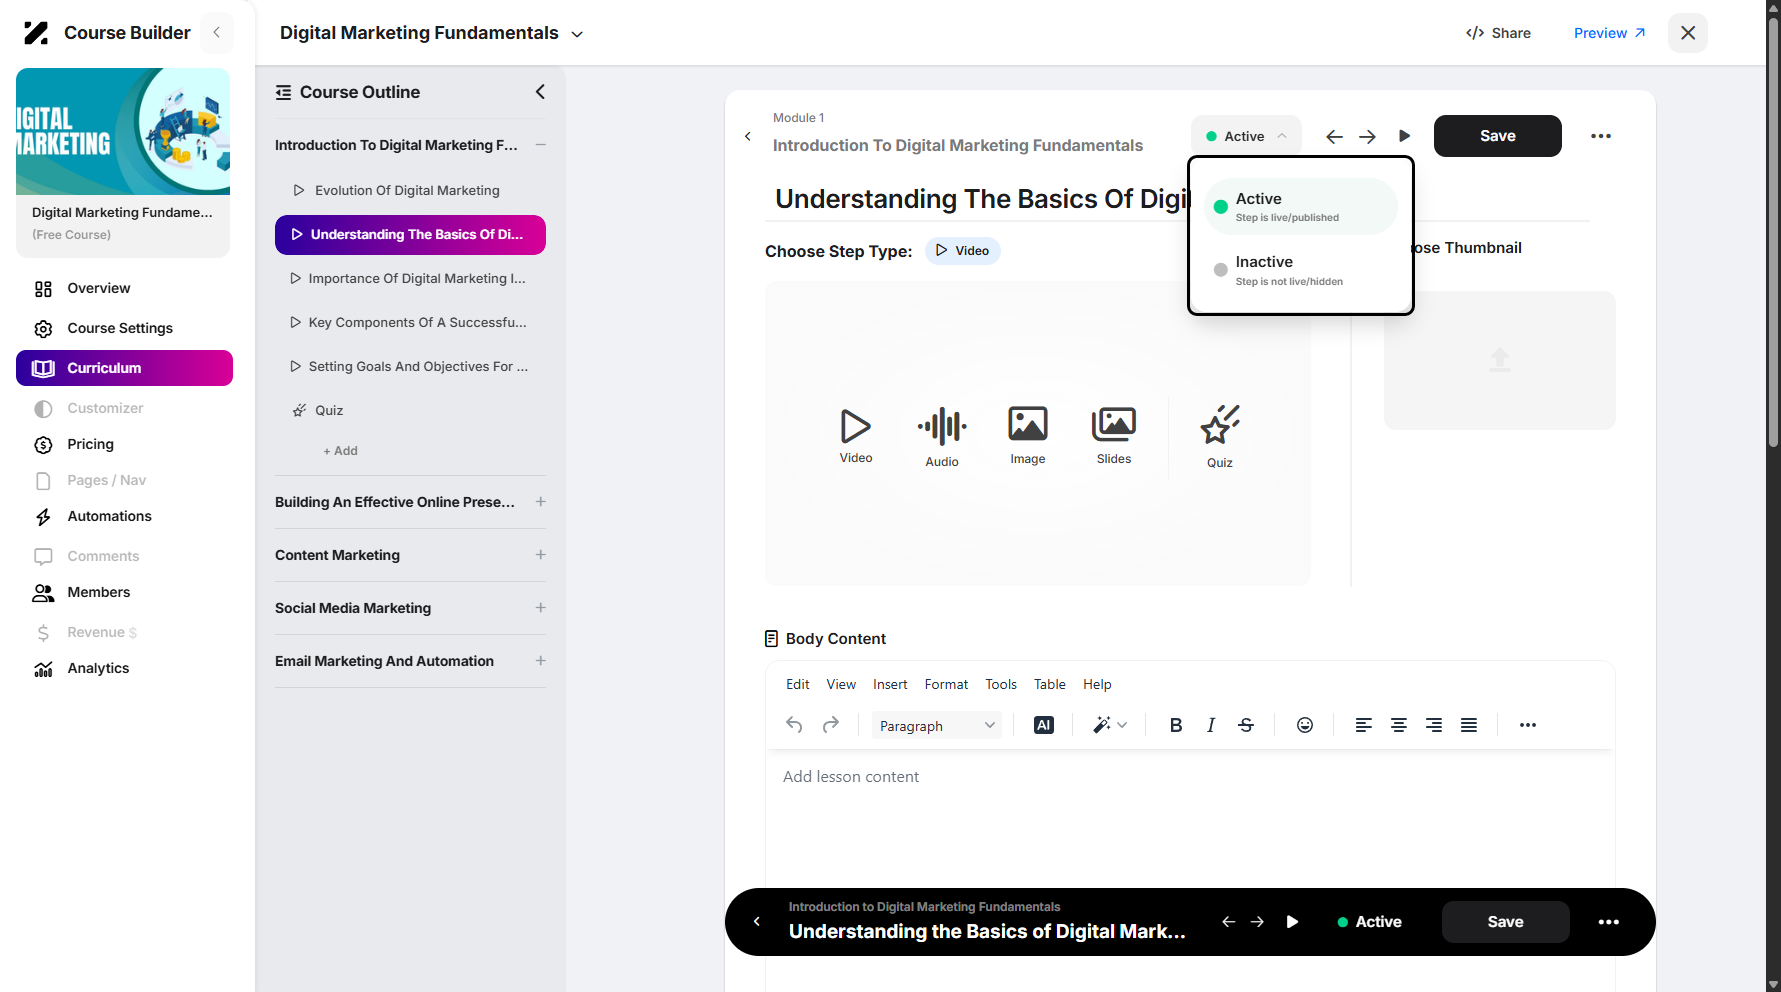The height and width of the screenshot is (992, 1781).
Task: Click the Share button
Action: pyautogui.click(x=1498, y=33)
